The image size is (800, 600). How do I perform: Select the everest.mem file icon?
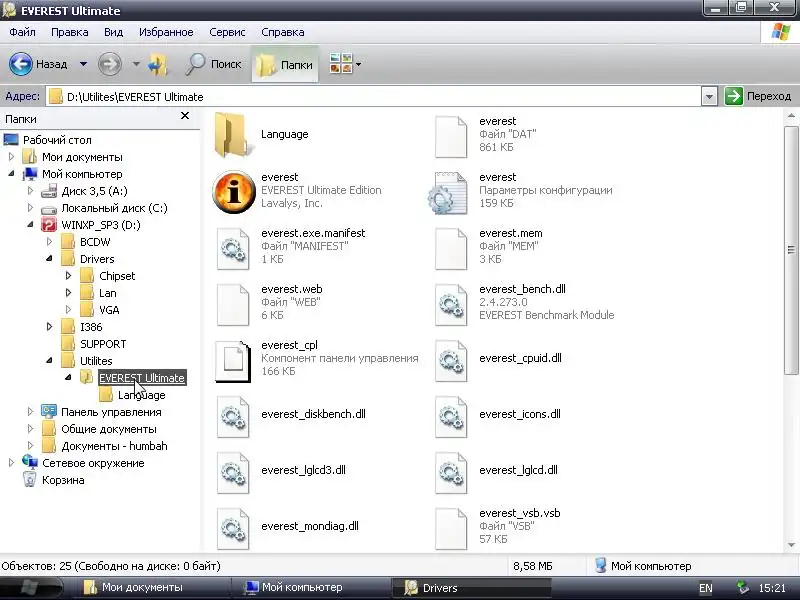[451, 248]
